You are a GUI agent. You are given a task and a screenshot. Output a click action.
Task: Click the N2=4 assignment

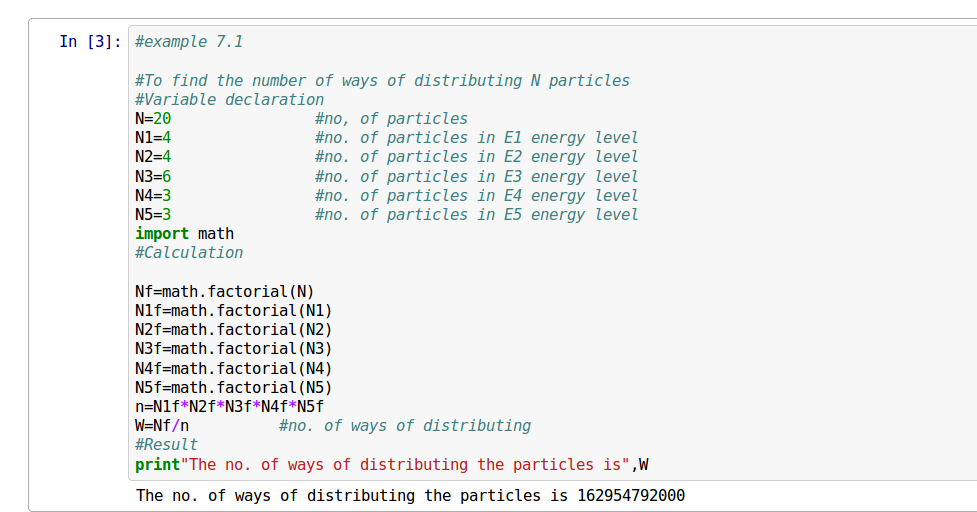point(153,157)
